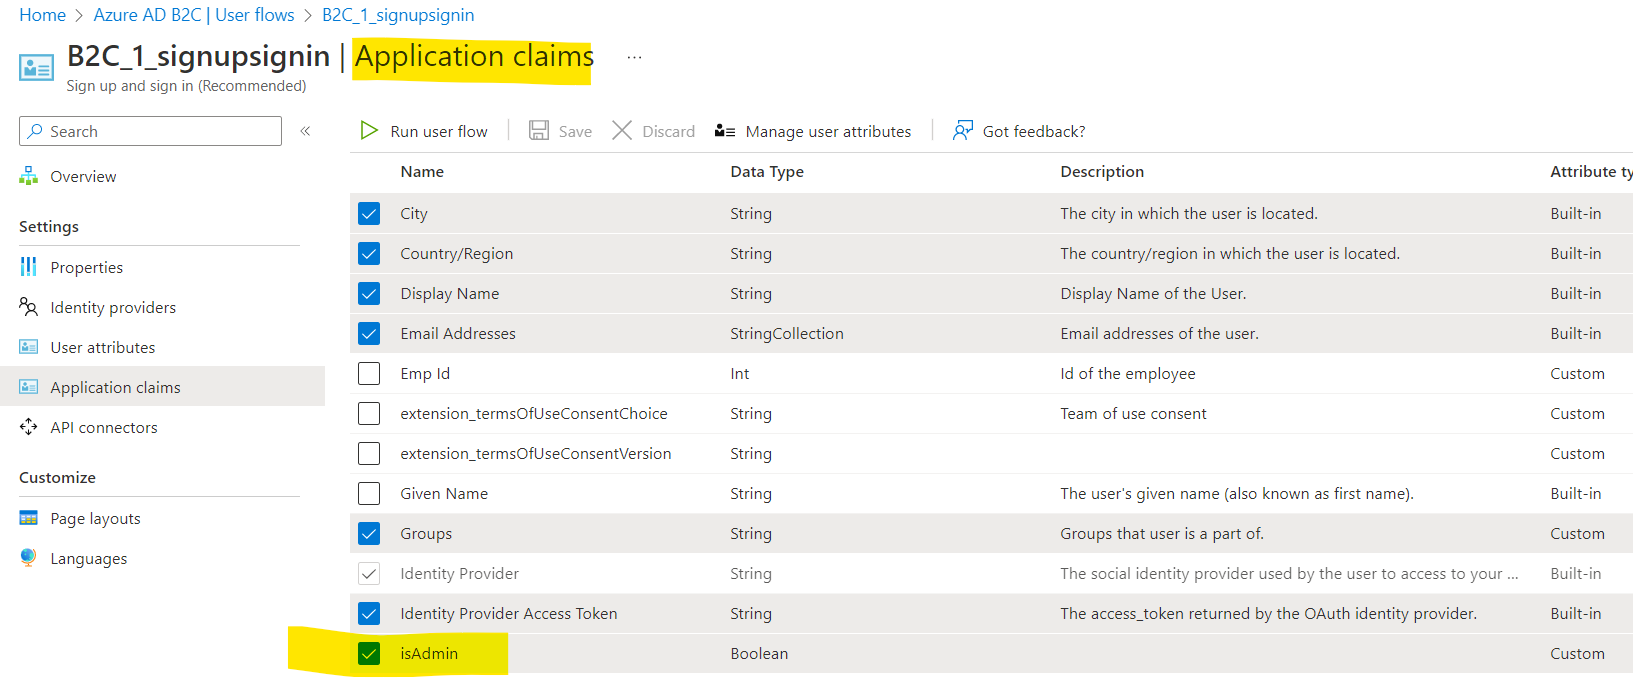Click the Properties bars icon
The width and height of the screenshot is (1633, 679).
[28, 267]
